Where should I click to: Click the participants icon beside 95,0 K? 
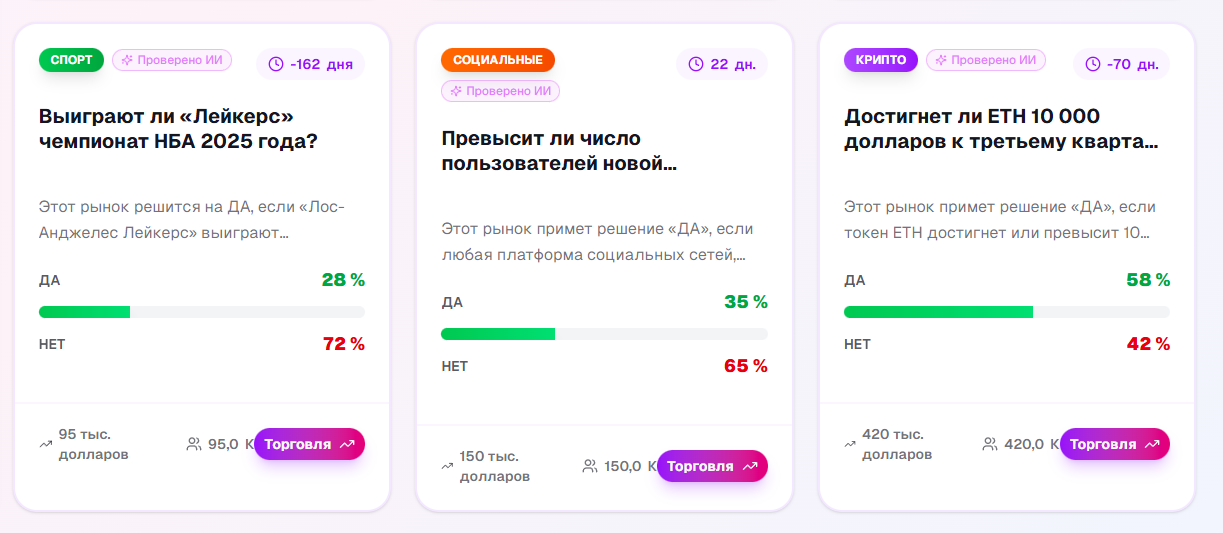point(194,444)
